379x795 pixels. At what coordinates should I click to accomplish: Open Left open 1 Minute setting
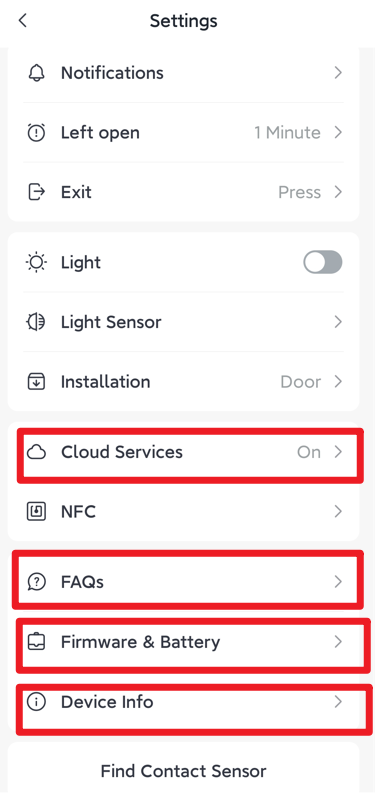click(x=183, y=133)
